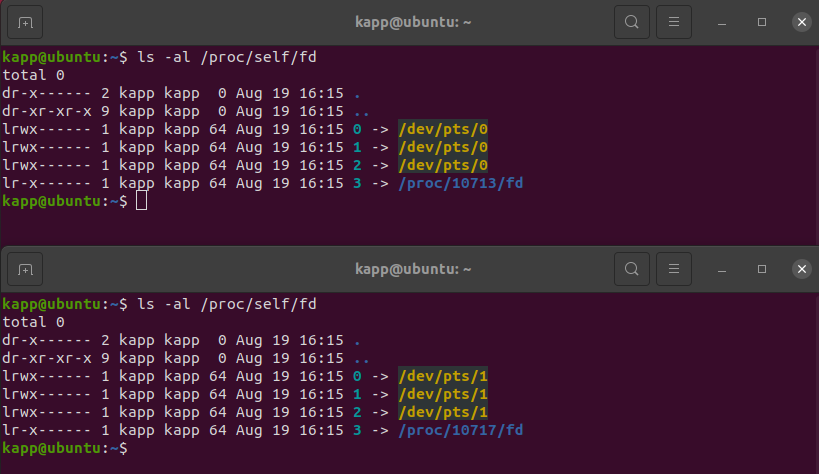The height and width of the screenshot is (474, 819).
Task: Click top terminal title kapp@ubuntu
Action: click(x=413, y=21)
